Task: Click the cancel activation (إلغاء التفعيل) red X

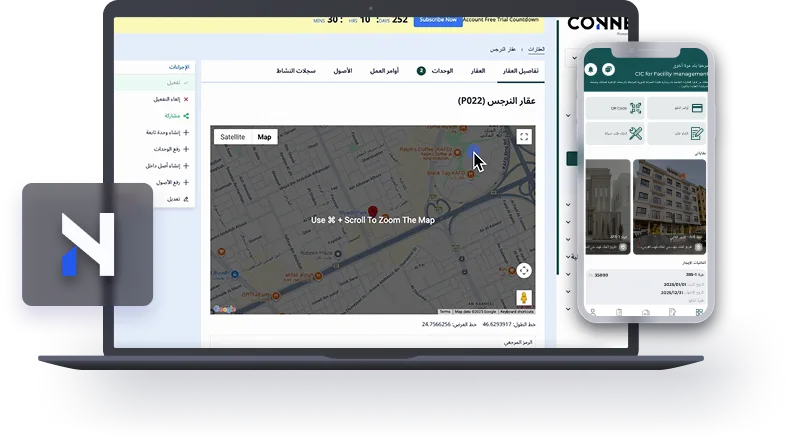Action: pos(185,99)
